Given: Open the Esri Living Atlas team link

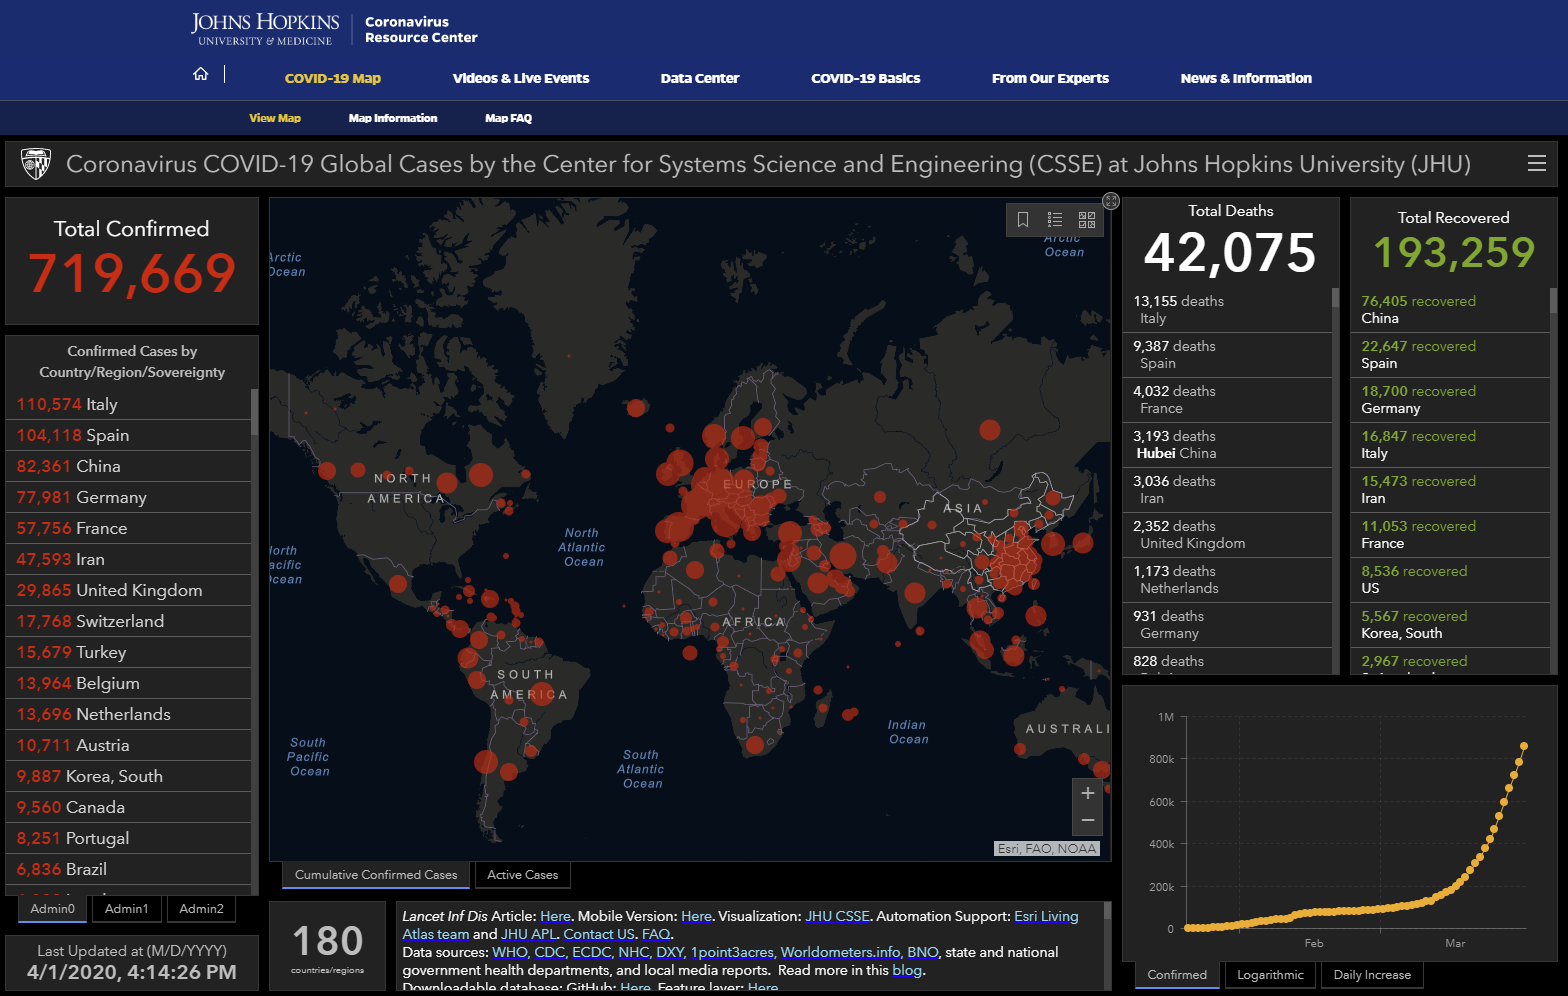Looking at the screenshot, I should (740, 925).
